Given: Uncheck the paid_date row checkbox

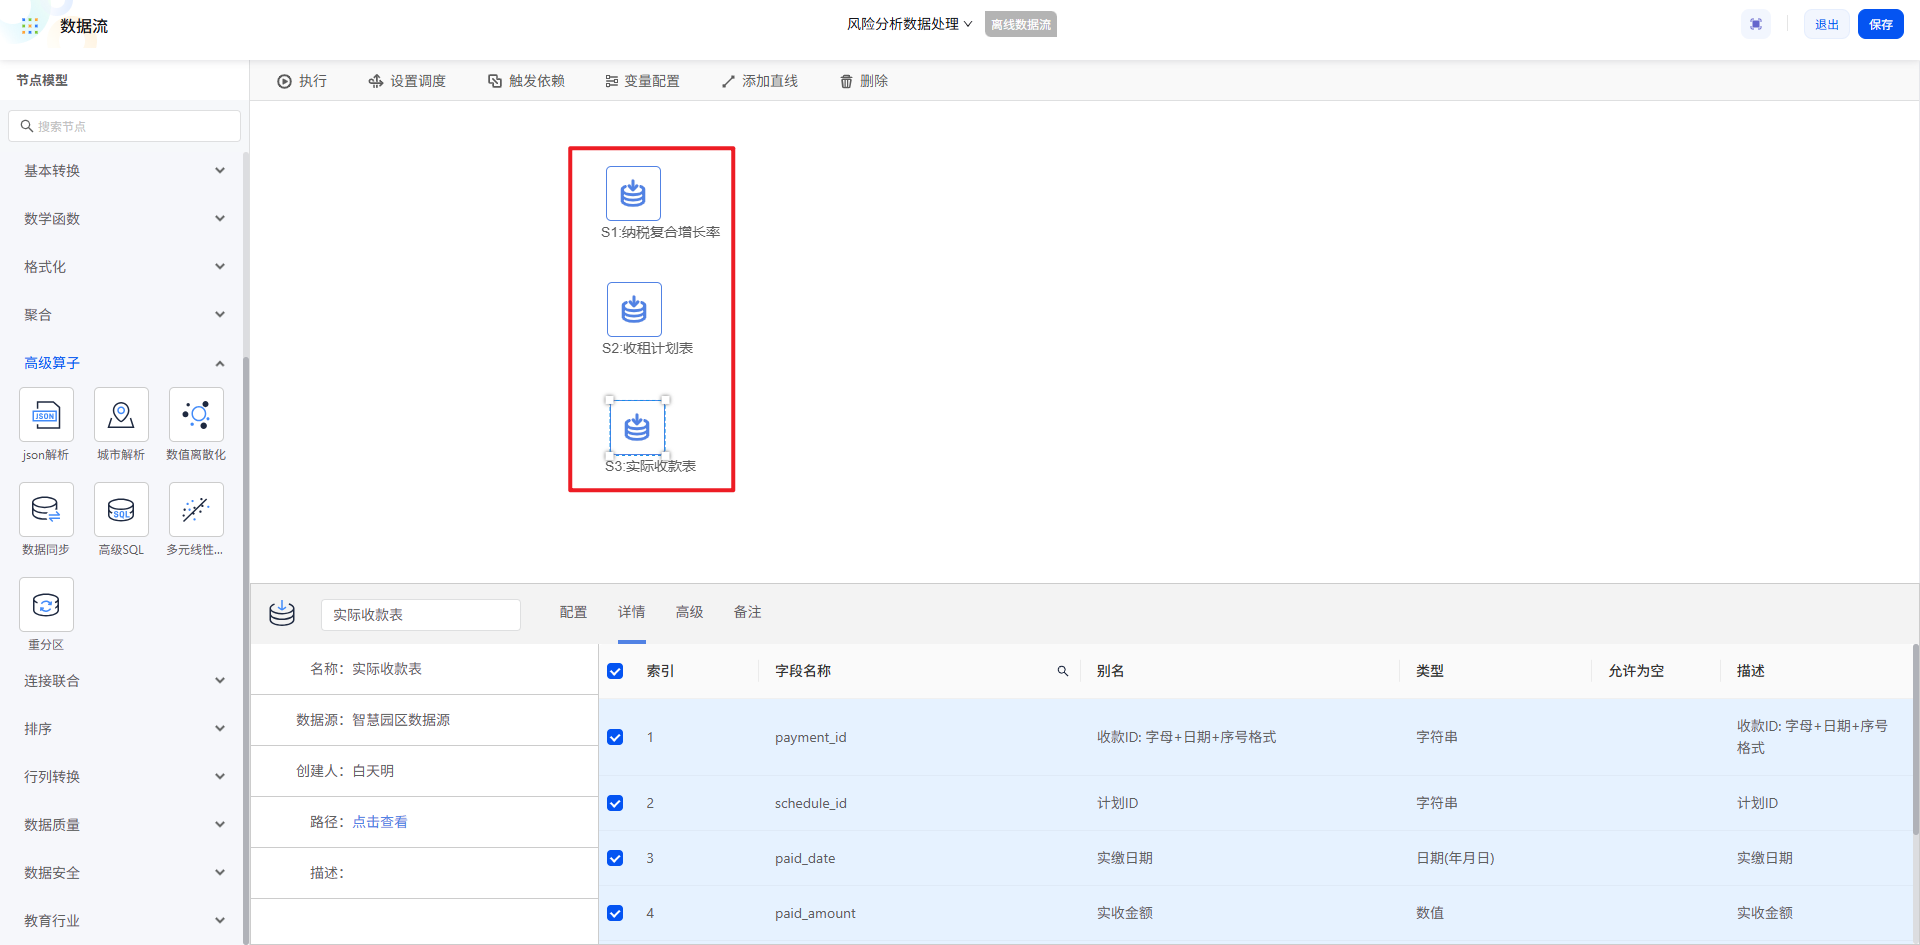Looking at the screenshot, I should click(615, 858).
